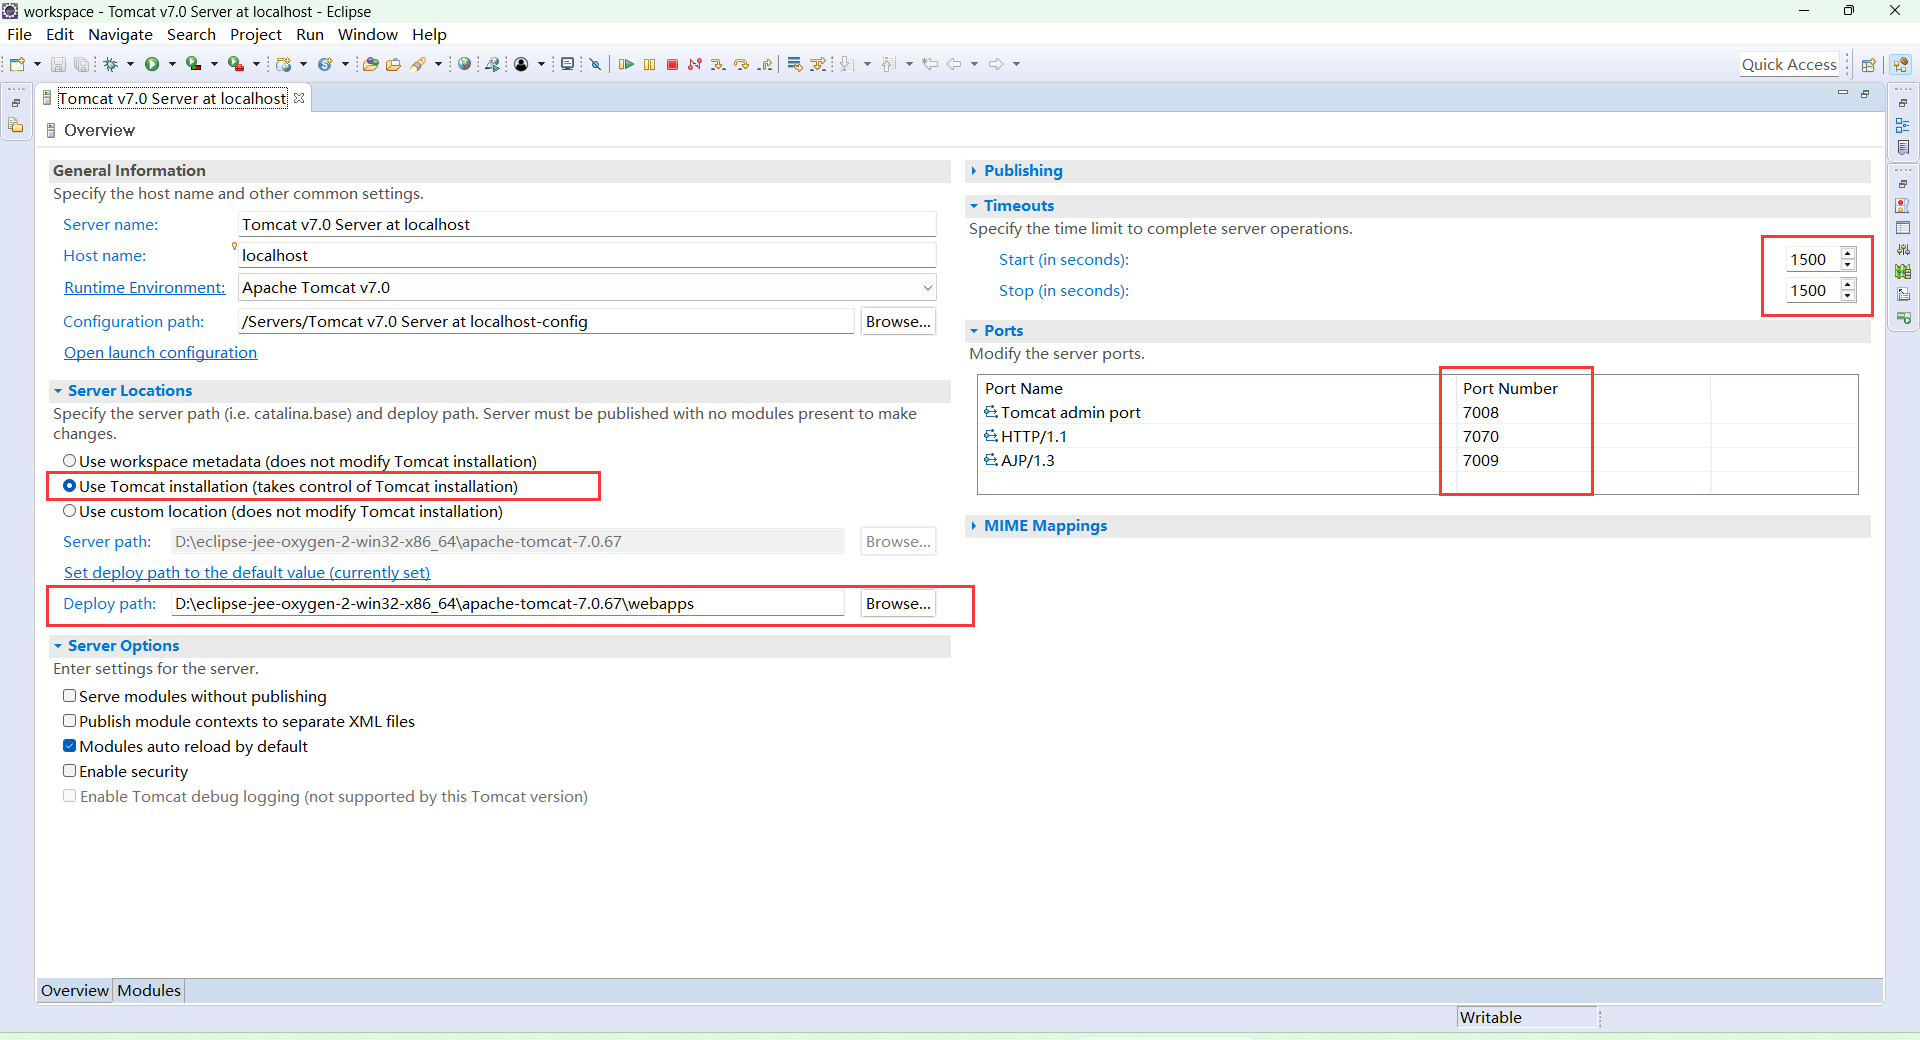Click the Runtime Environment link

coord(145,287)
